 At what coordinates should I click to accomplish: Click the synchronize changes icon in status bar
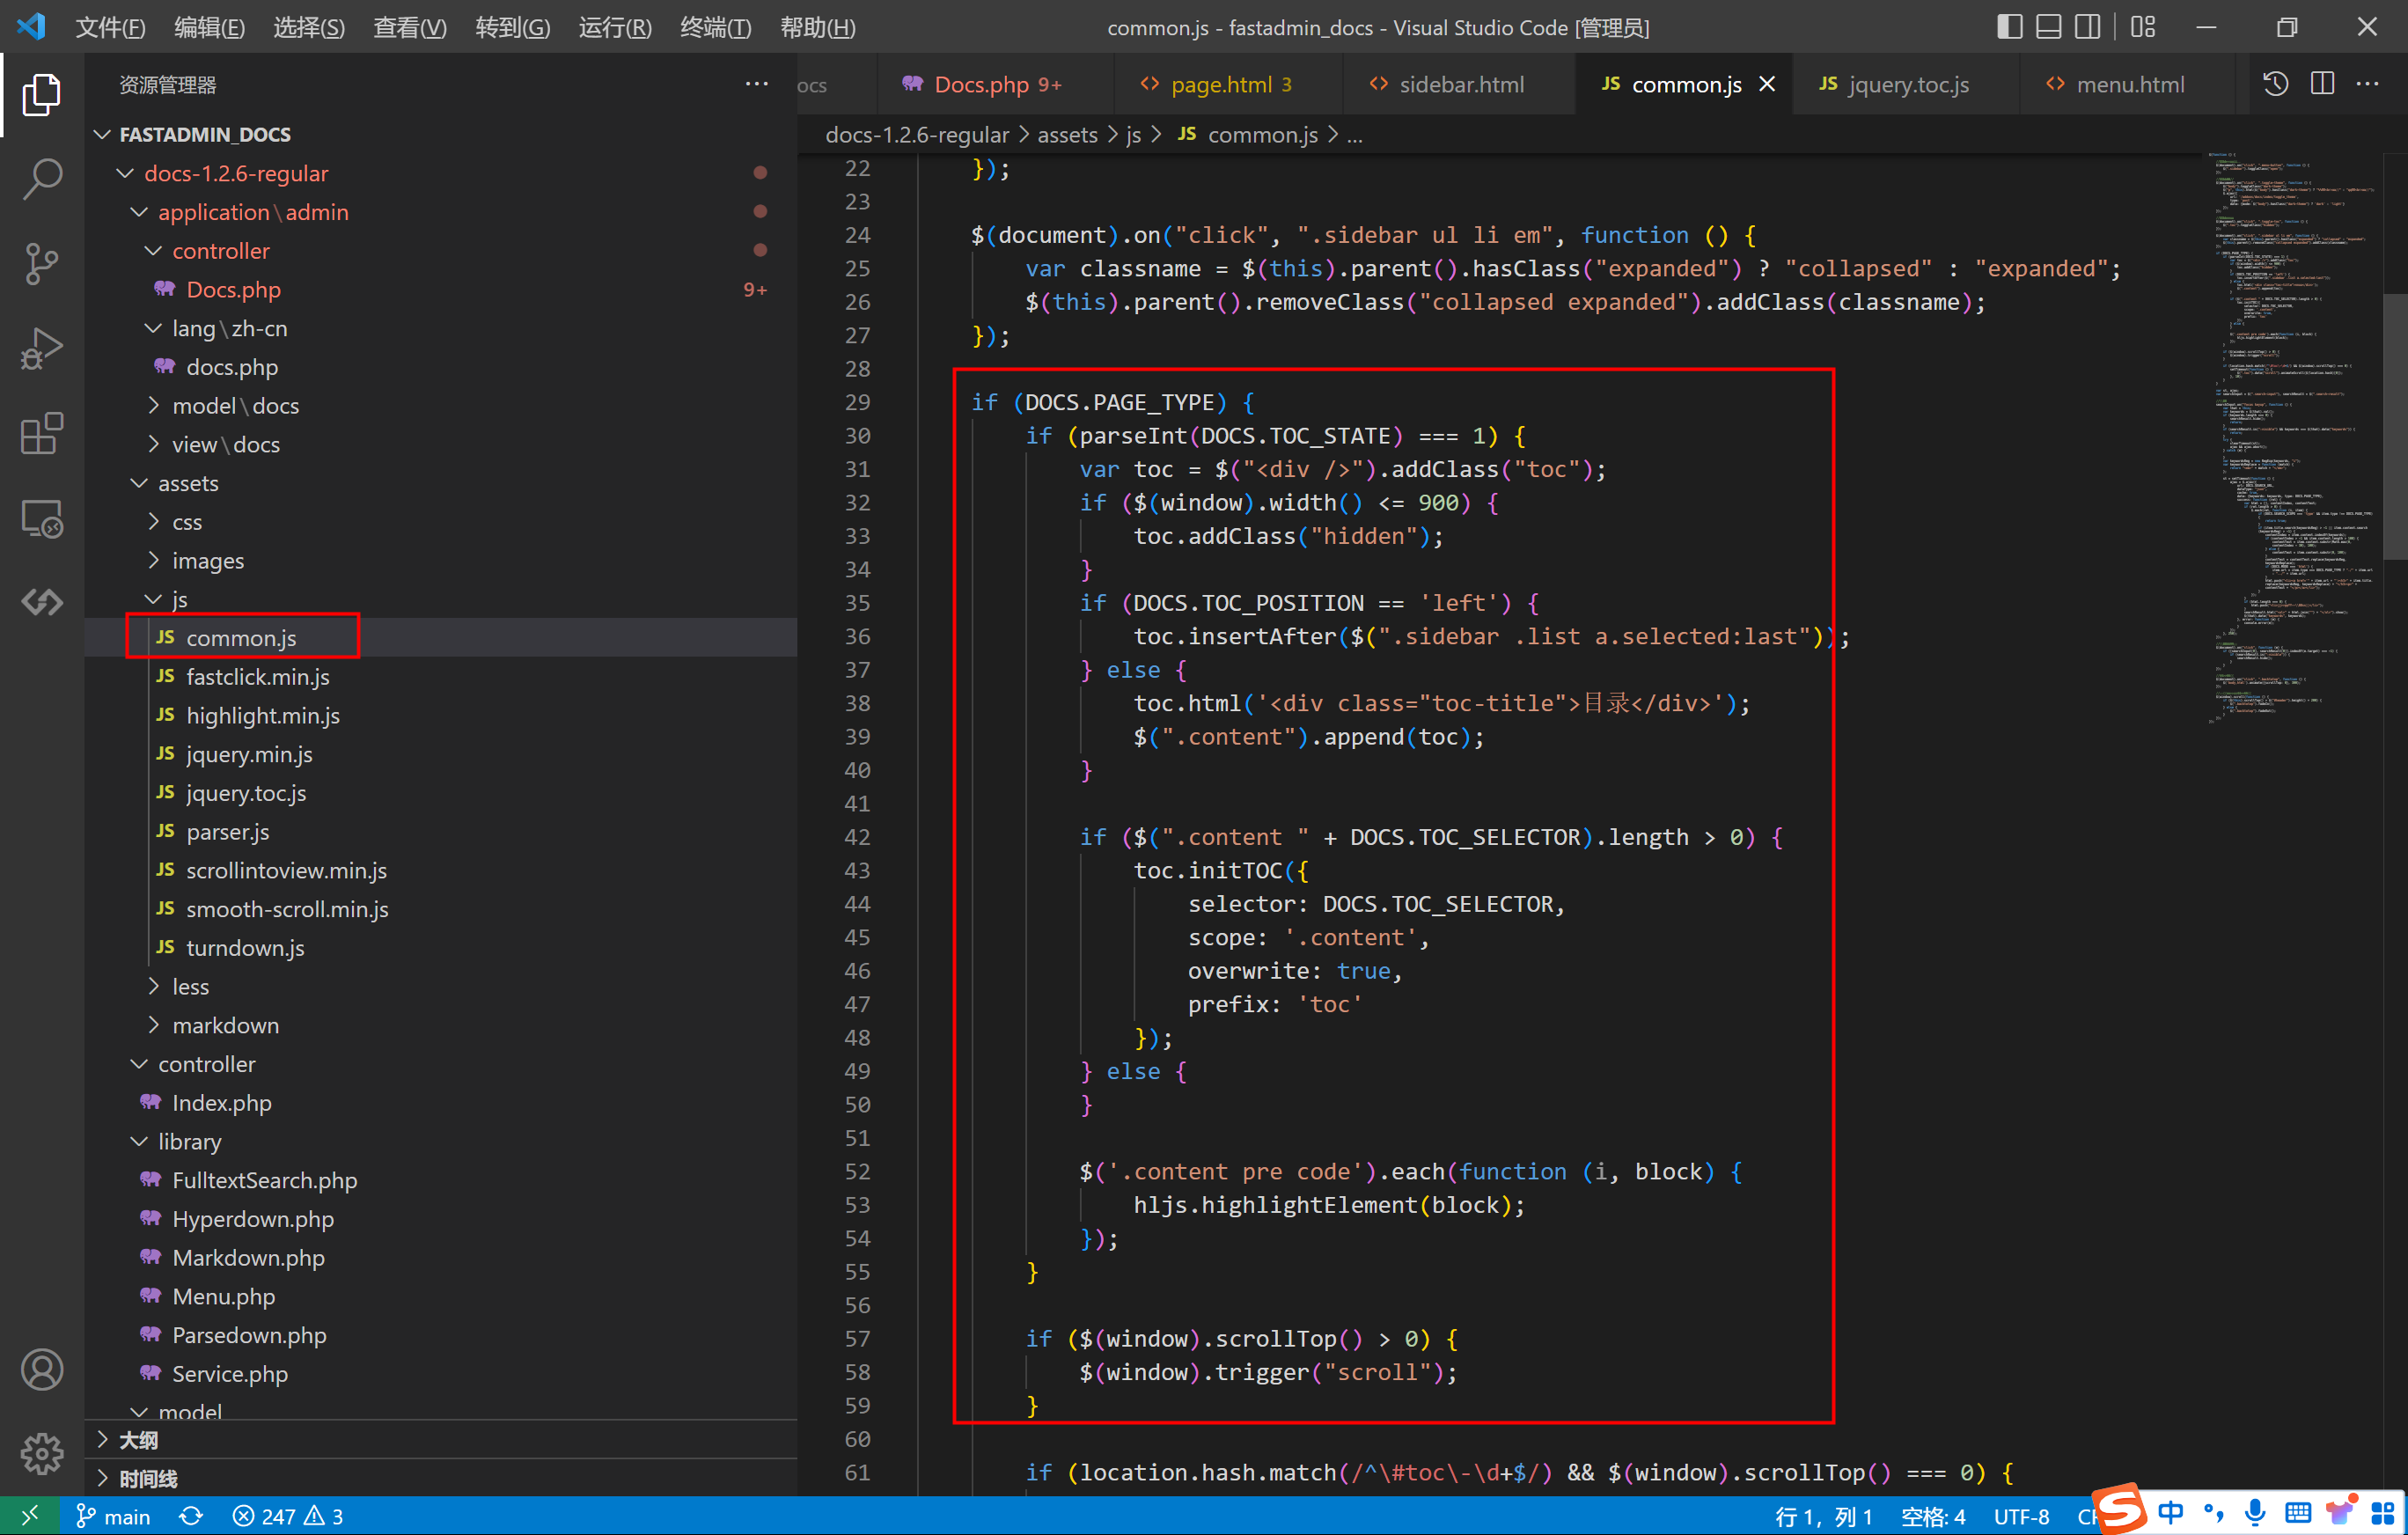[x=191, y=1516]
